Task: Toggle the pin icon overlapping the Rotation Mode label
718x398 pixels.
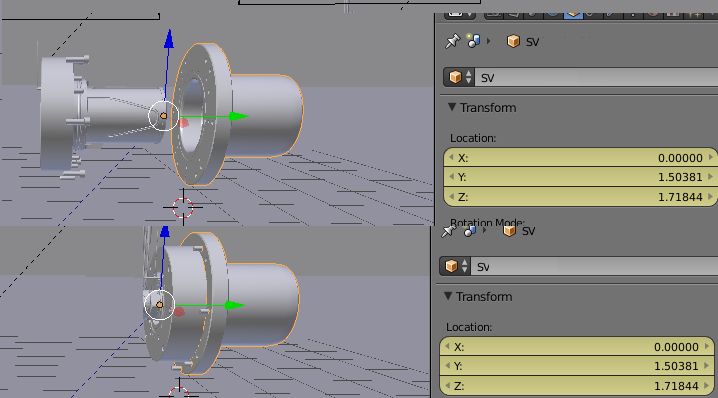Action: coord(448,231)
